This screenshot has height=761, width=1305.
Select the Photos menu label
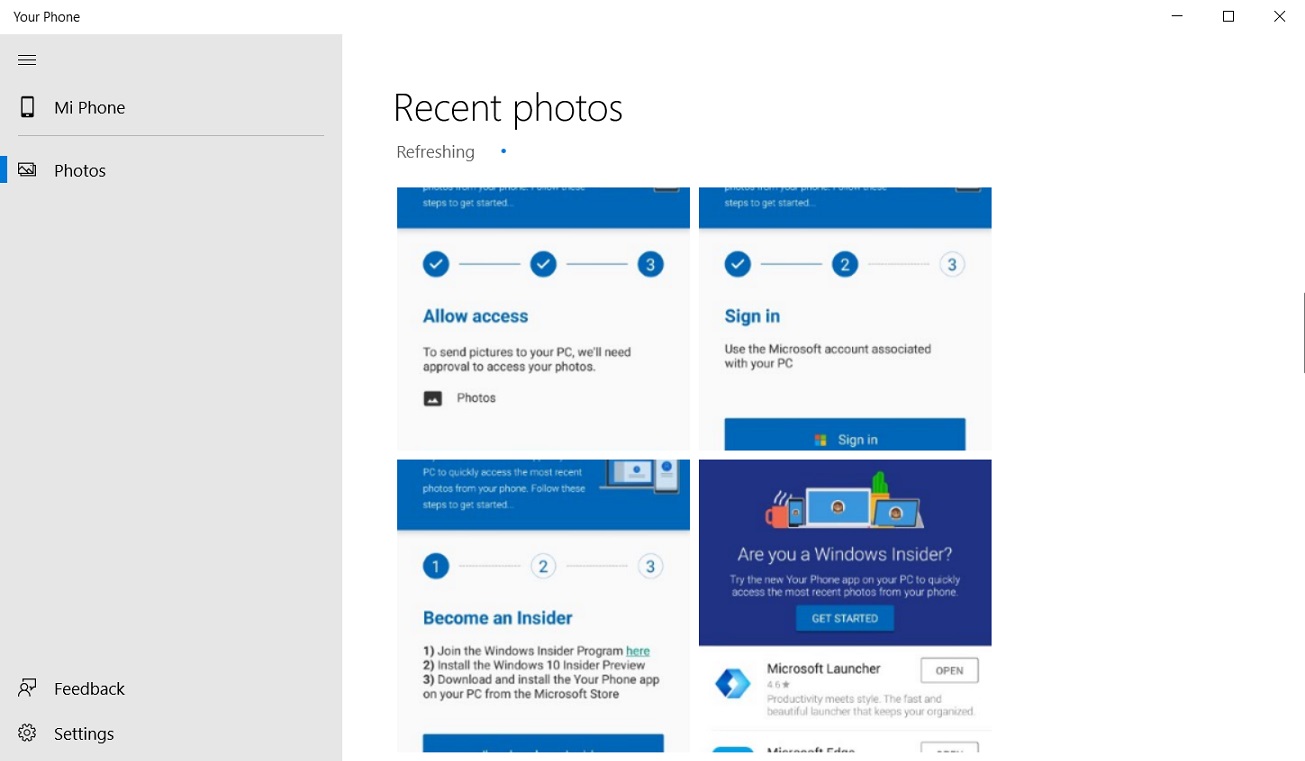click(x=80, y=171)
